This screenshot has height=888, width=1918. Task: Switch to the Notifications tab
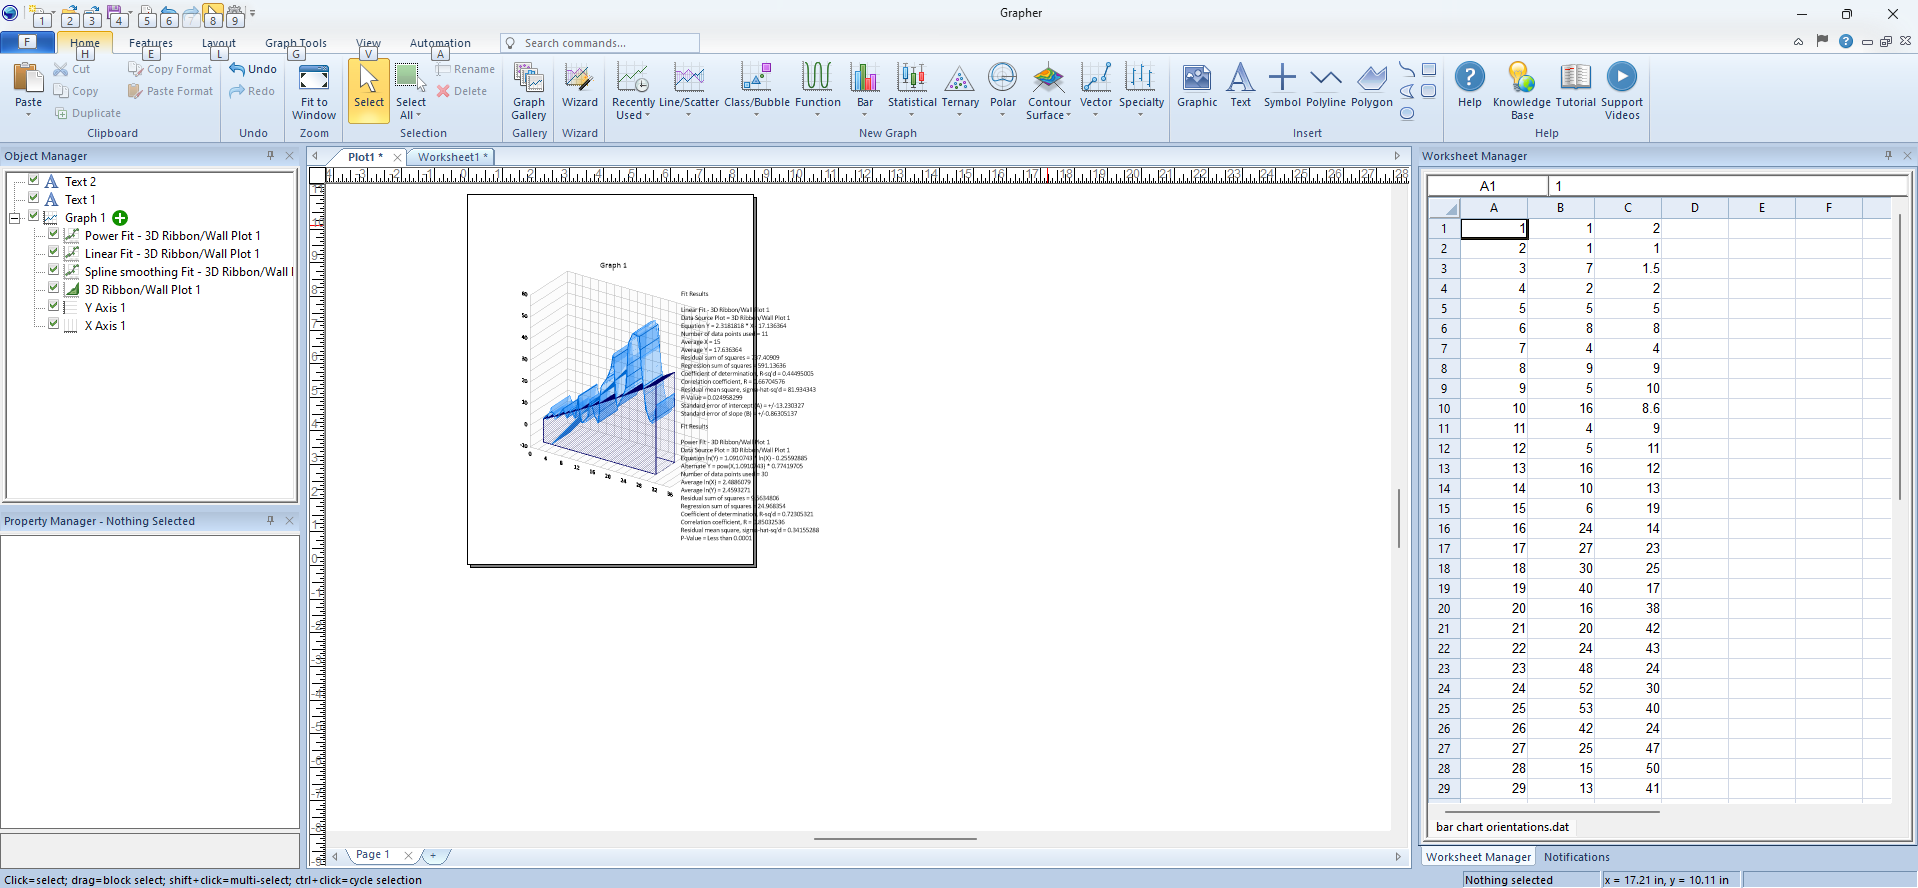tap(1576, 857)
